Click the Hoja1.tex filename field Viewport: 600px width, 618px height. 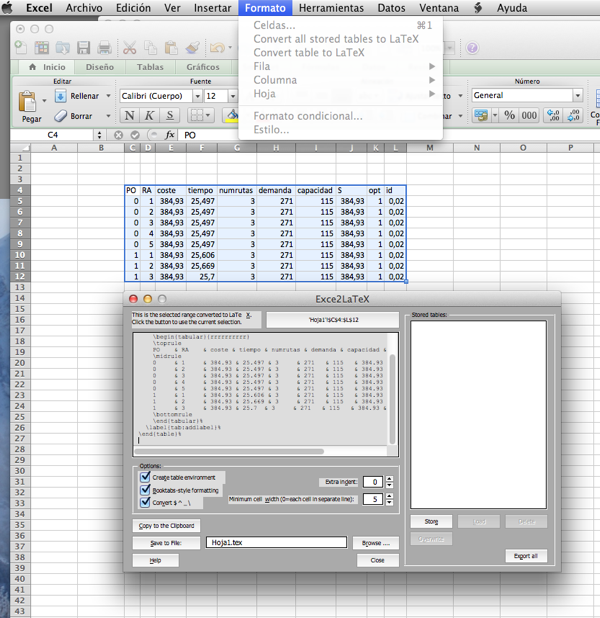pos(276,542)
